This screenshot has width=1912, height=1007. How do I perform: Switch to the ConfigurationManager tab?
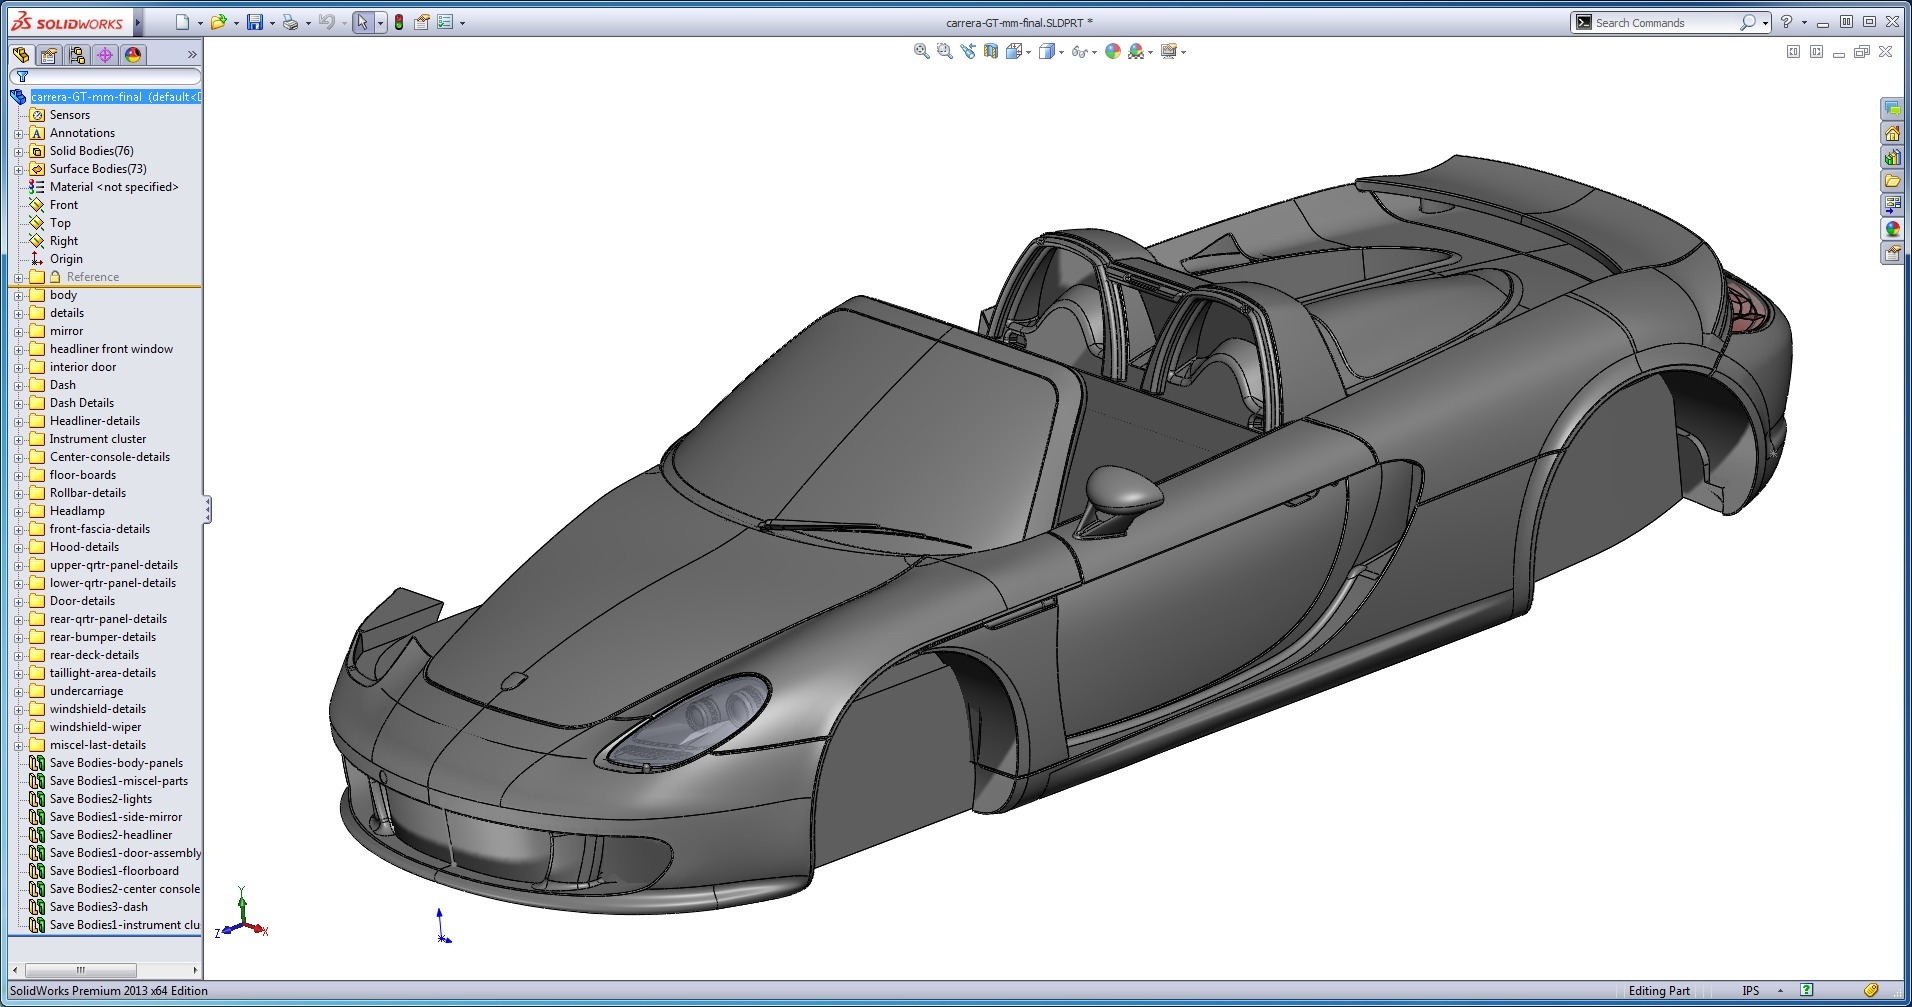click(x=77, y=55)
